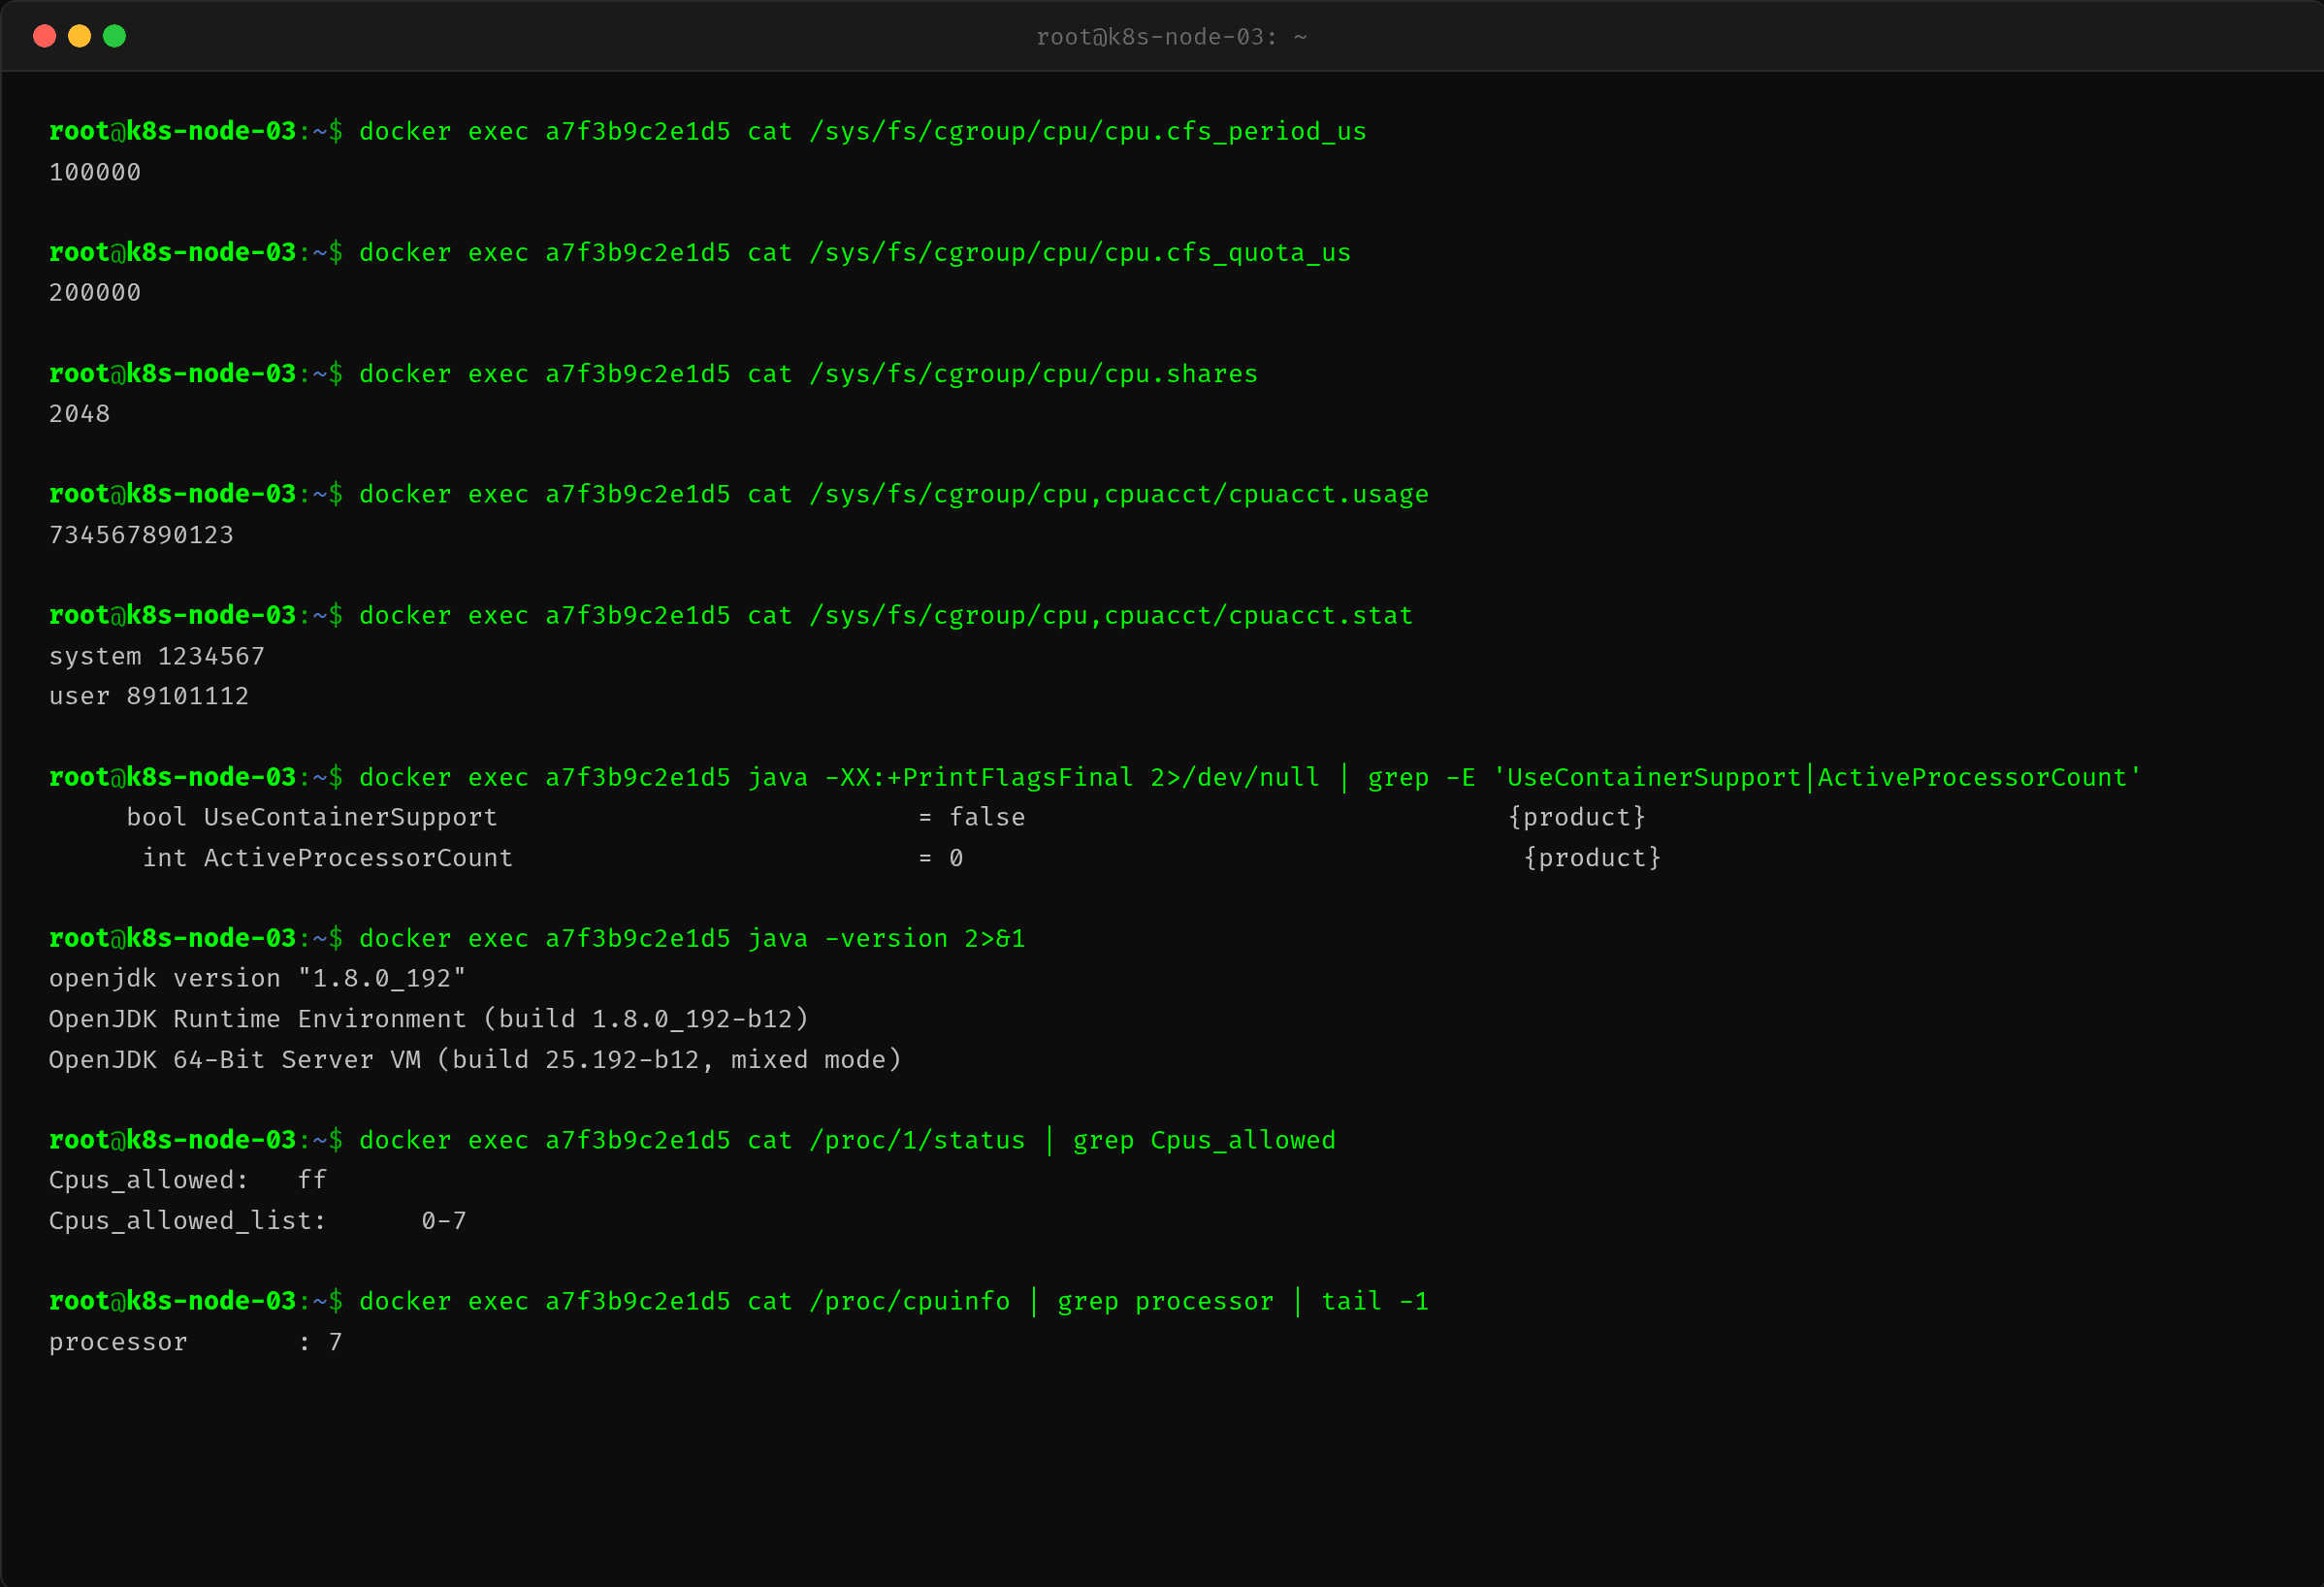The image size is (2324, 1587).
Task: Click {product} on the ActiveProcessorCount row
Action: pyautogui.click(x=1592, y=858)
